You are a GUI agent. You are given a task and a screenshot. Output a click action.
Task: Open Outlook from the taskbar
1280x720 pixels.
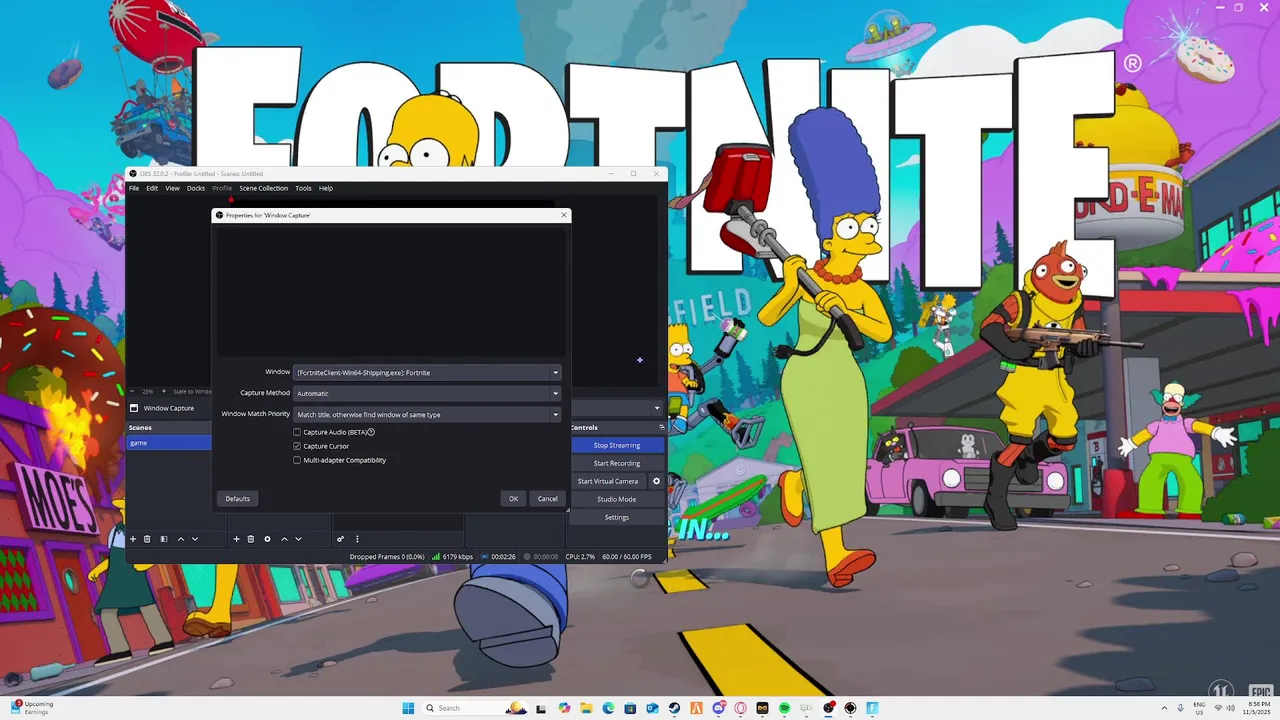click(x=652, y=708)
